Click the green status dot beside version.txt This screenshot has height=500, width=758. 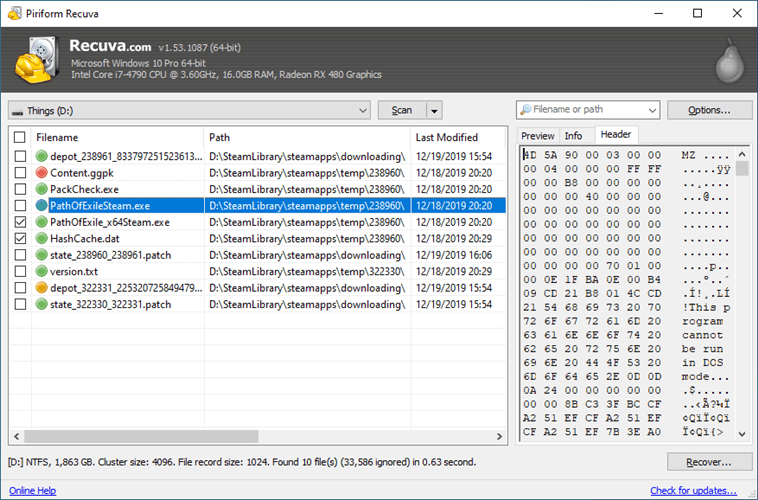click(42, 271)
